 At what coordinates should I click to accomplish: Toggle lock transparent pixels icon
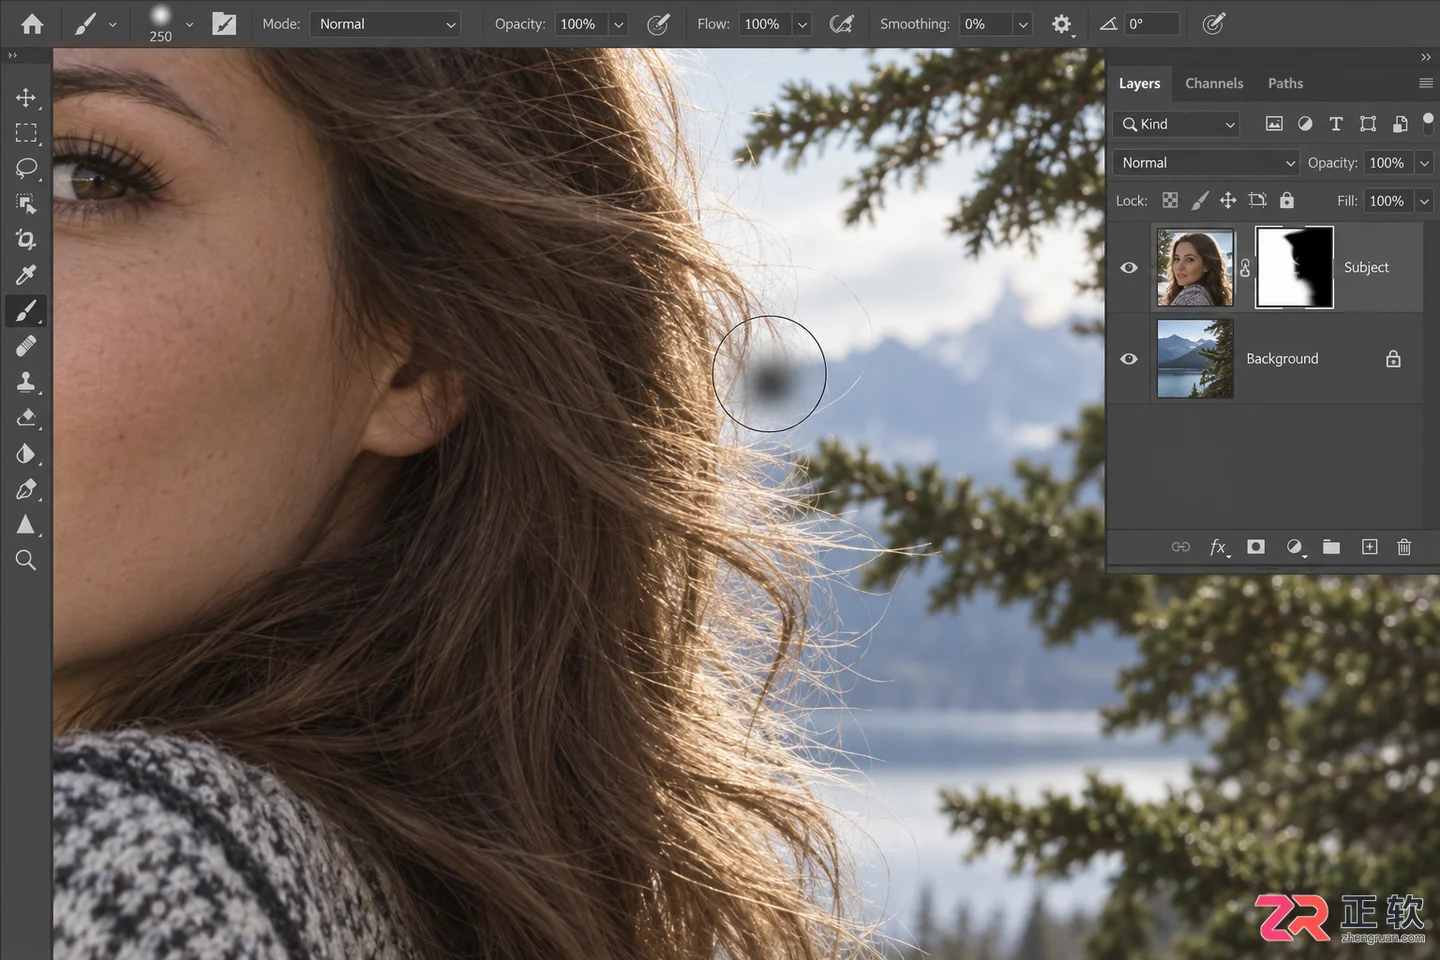pos(1170,201)
